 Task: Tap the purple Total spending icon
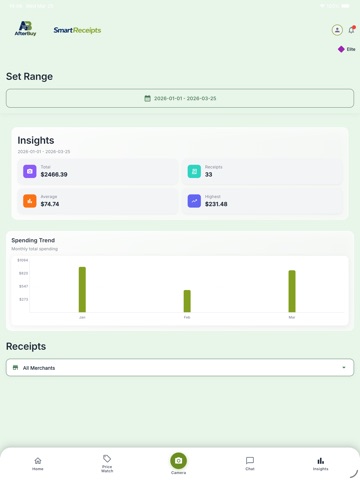pos(30,171)
